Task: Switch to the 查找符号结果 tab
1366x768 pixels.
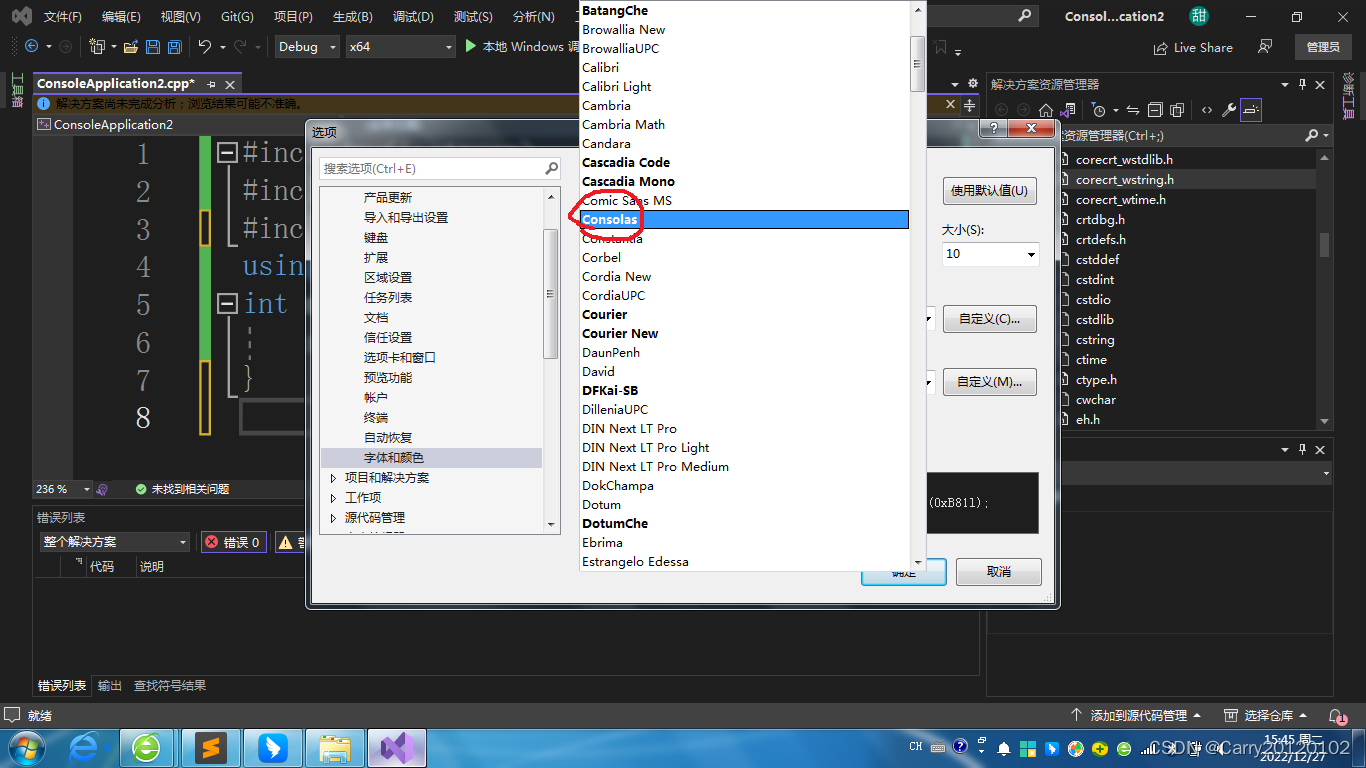Action: tap(170, 686)
